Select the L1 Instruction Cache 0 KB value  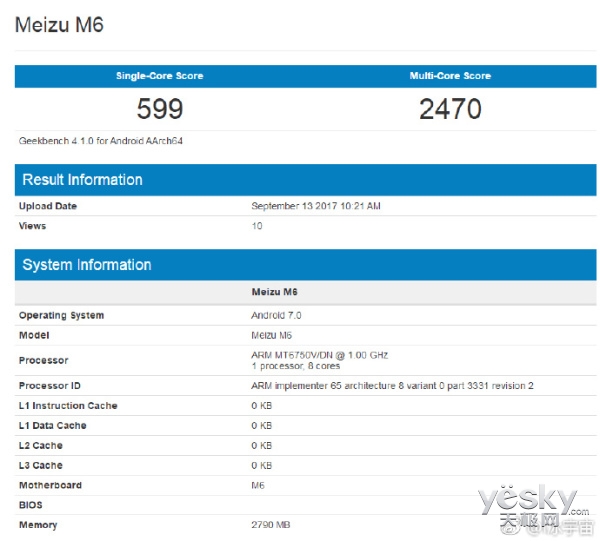[x=261, y=406]
